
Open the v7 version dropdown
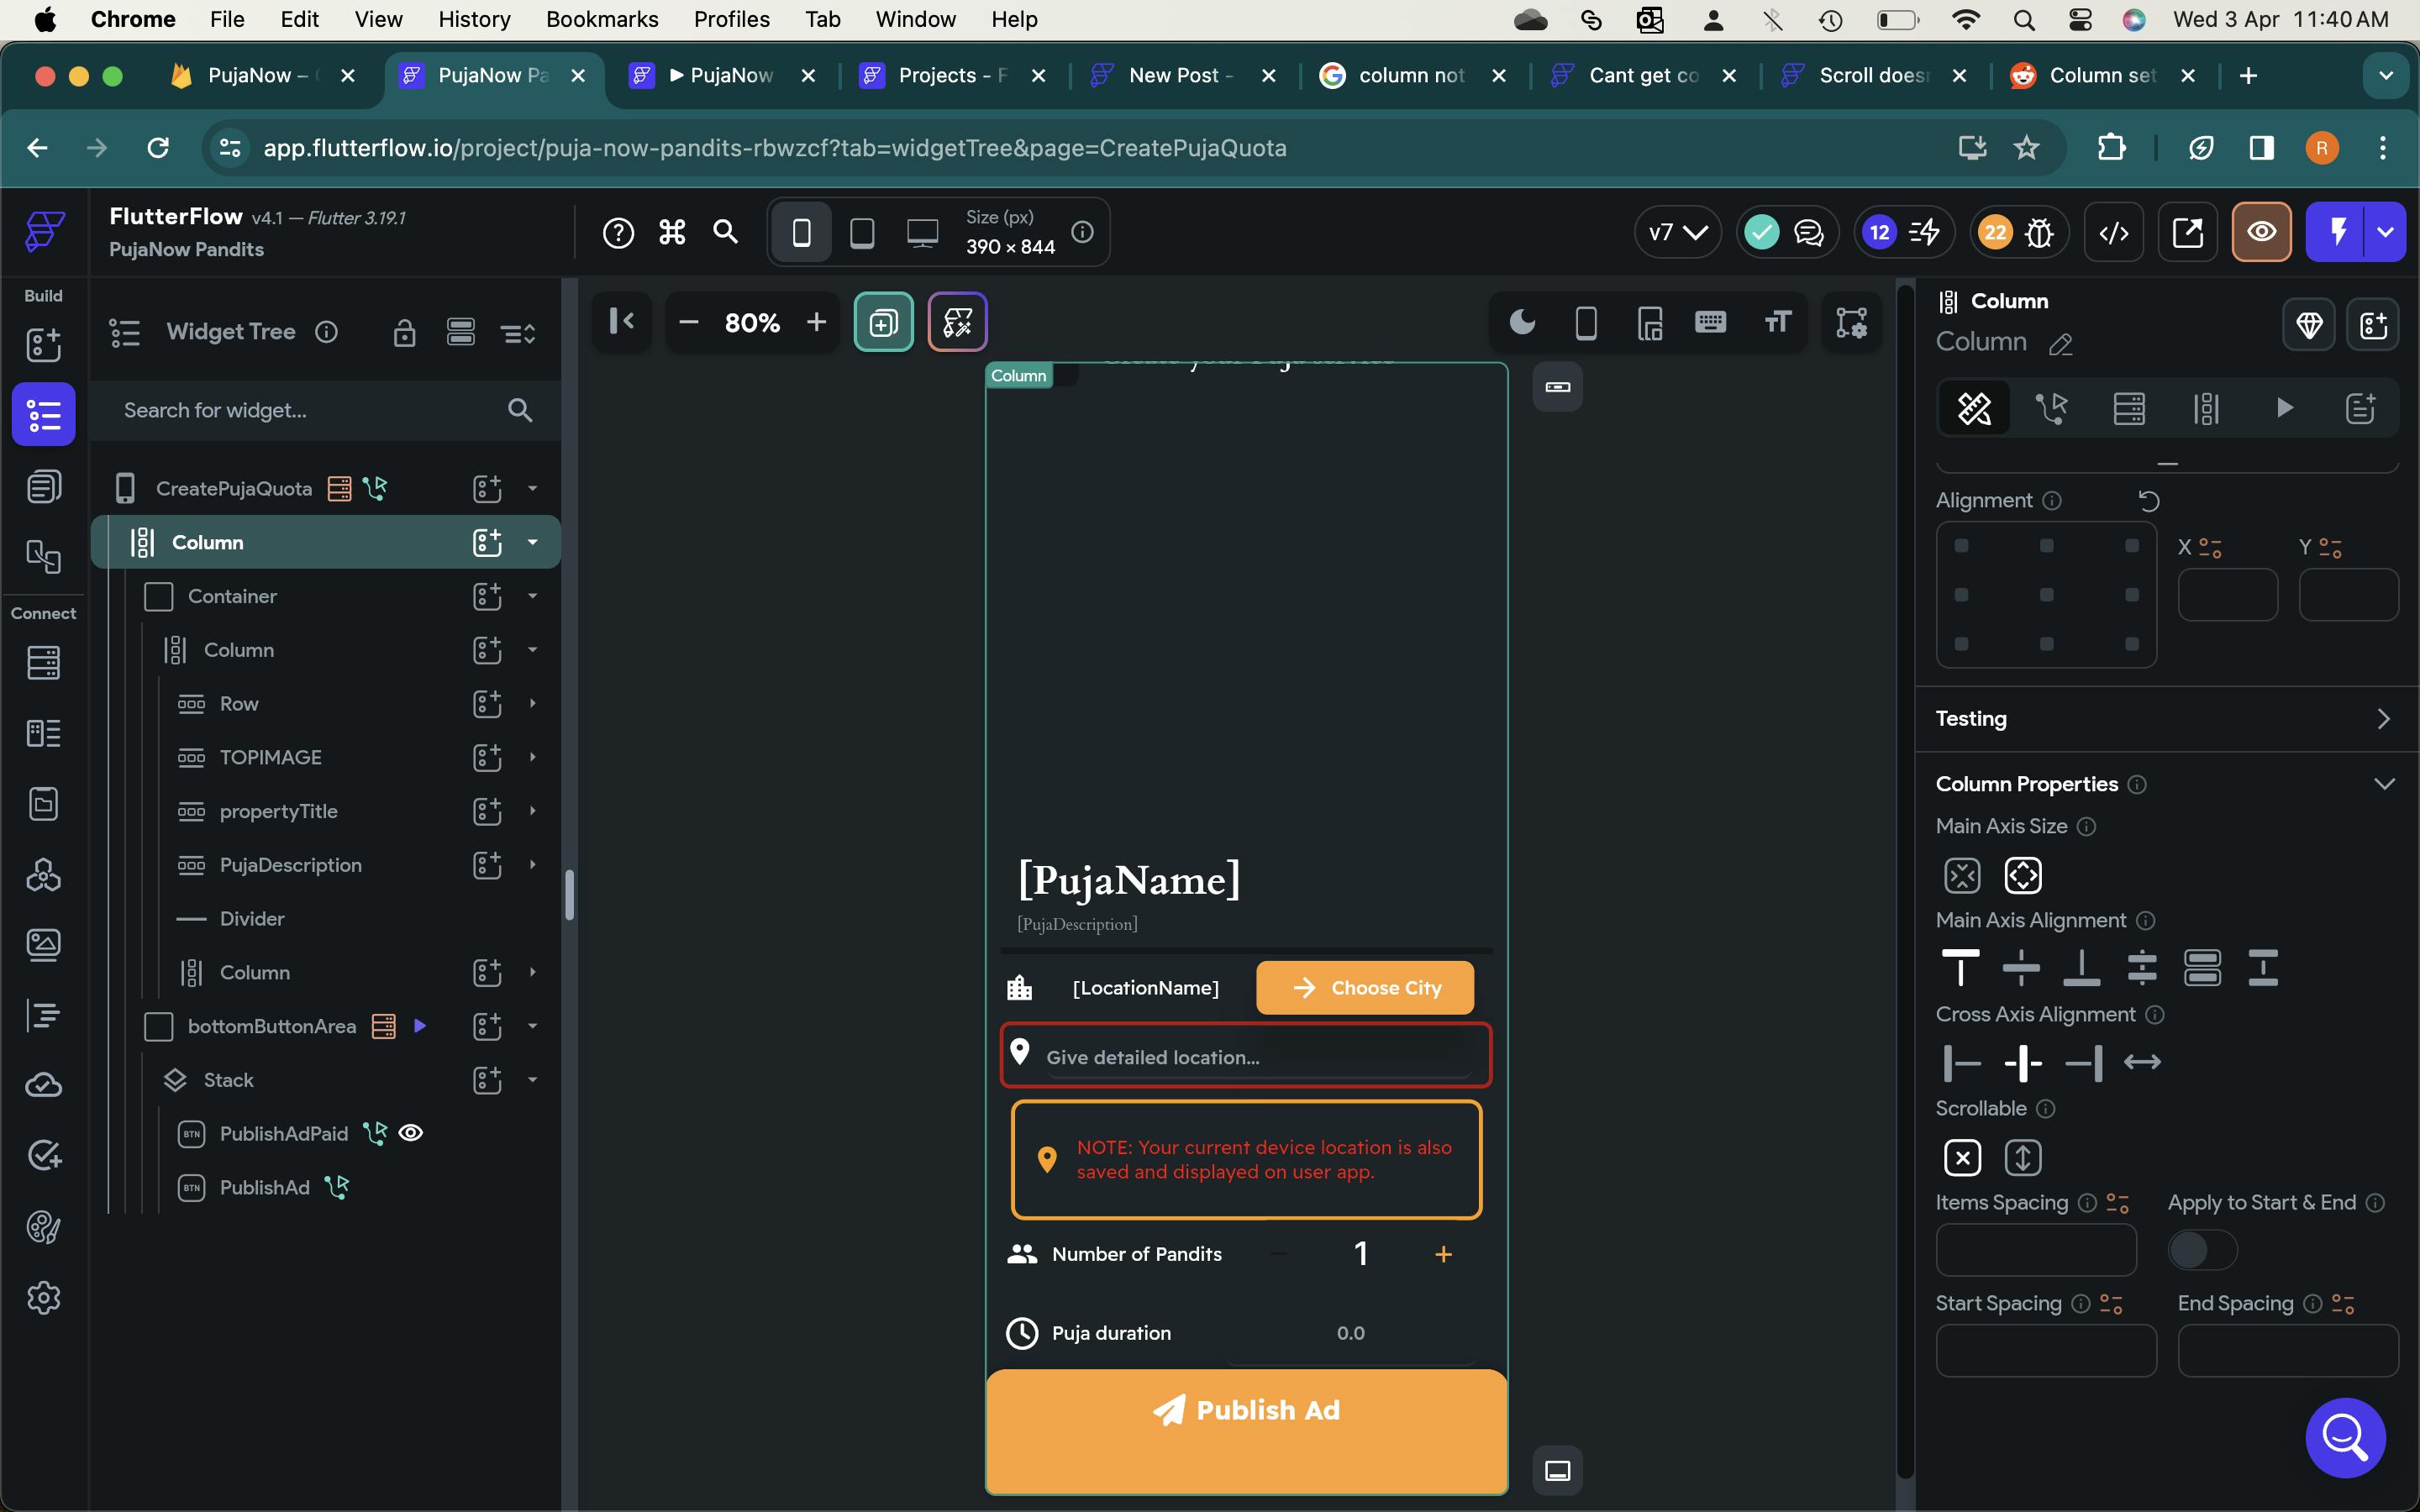point(1677,233)
